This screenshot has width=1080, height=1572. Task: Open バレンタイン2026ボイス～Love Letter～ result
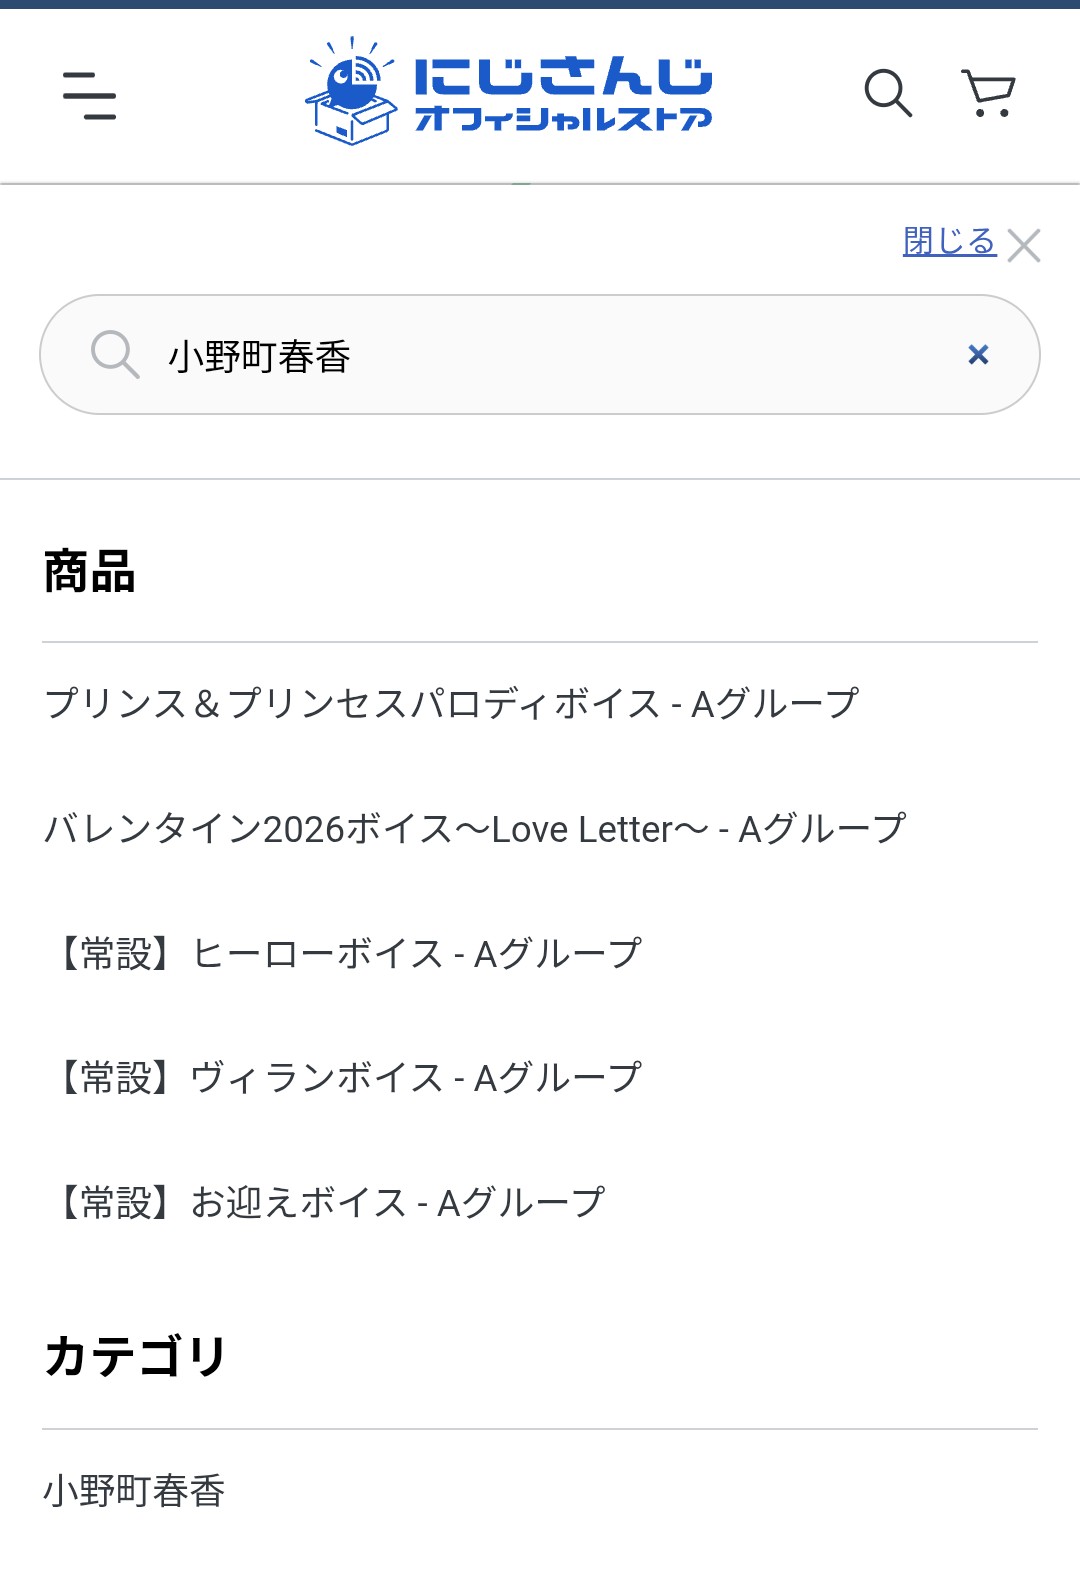click(x=475, y=829)
